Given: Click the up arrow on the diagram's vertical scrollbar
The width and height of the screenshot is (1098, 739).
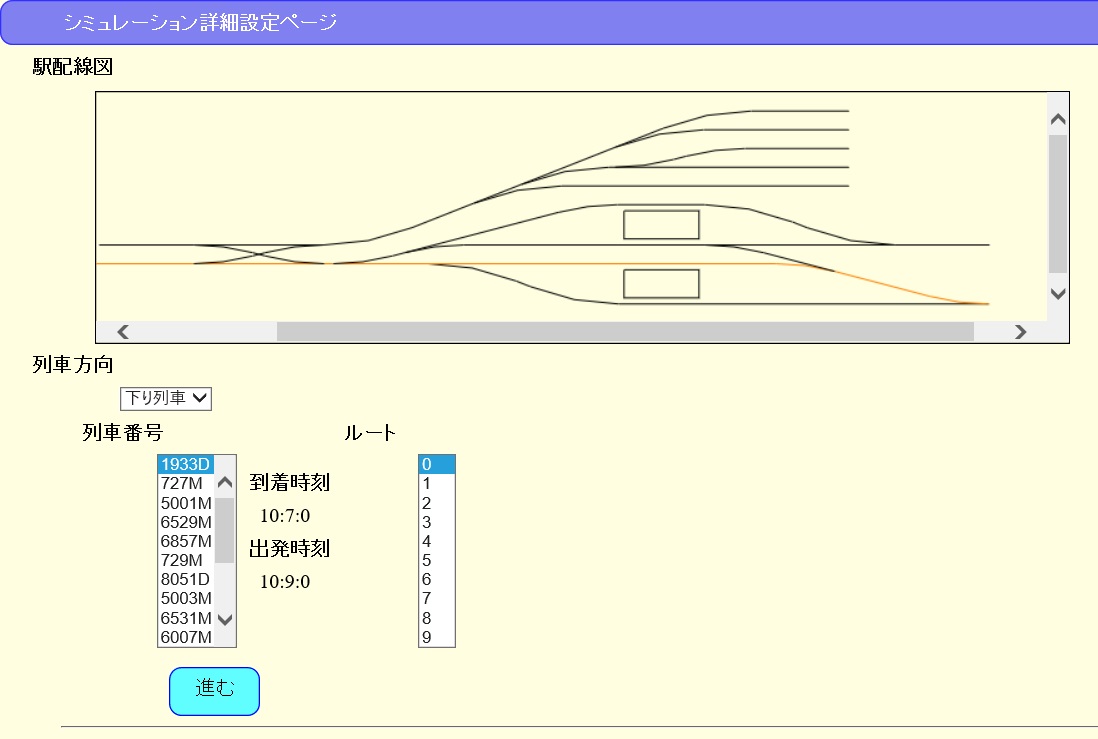Looking at the screenshot, I should point(1056,117).
